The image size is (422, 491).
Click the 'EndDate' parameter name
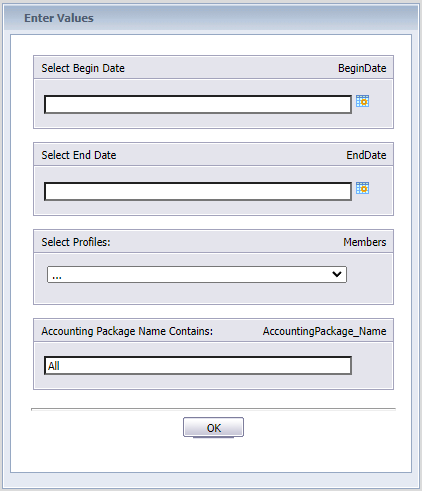(366, 155)
